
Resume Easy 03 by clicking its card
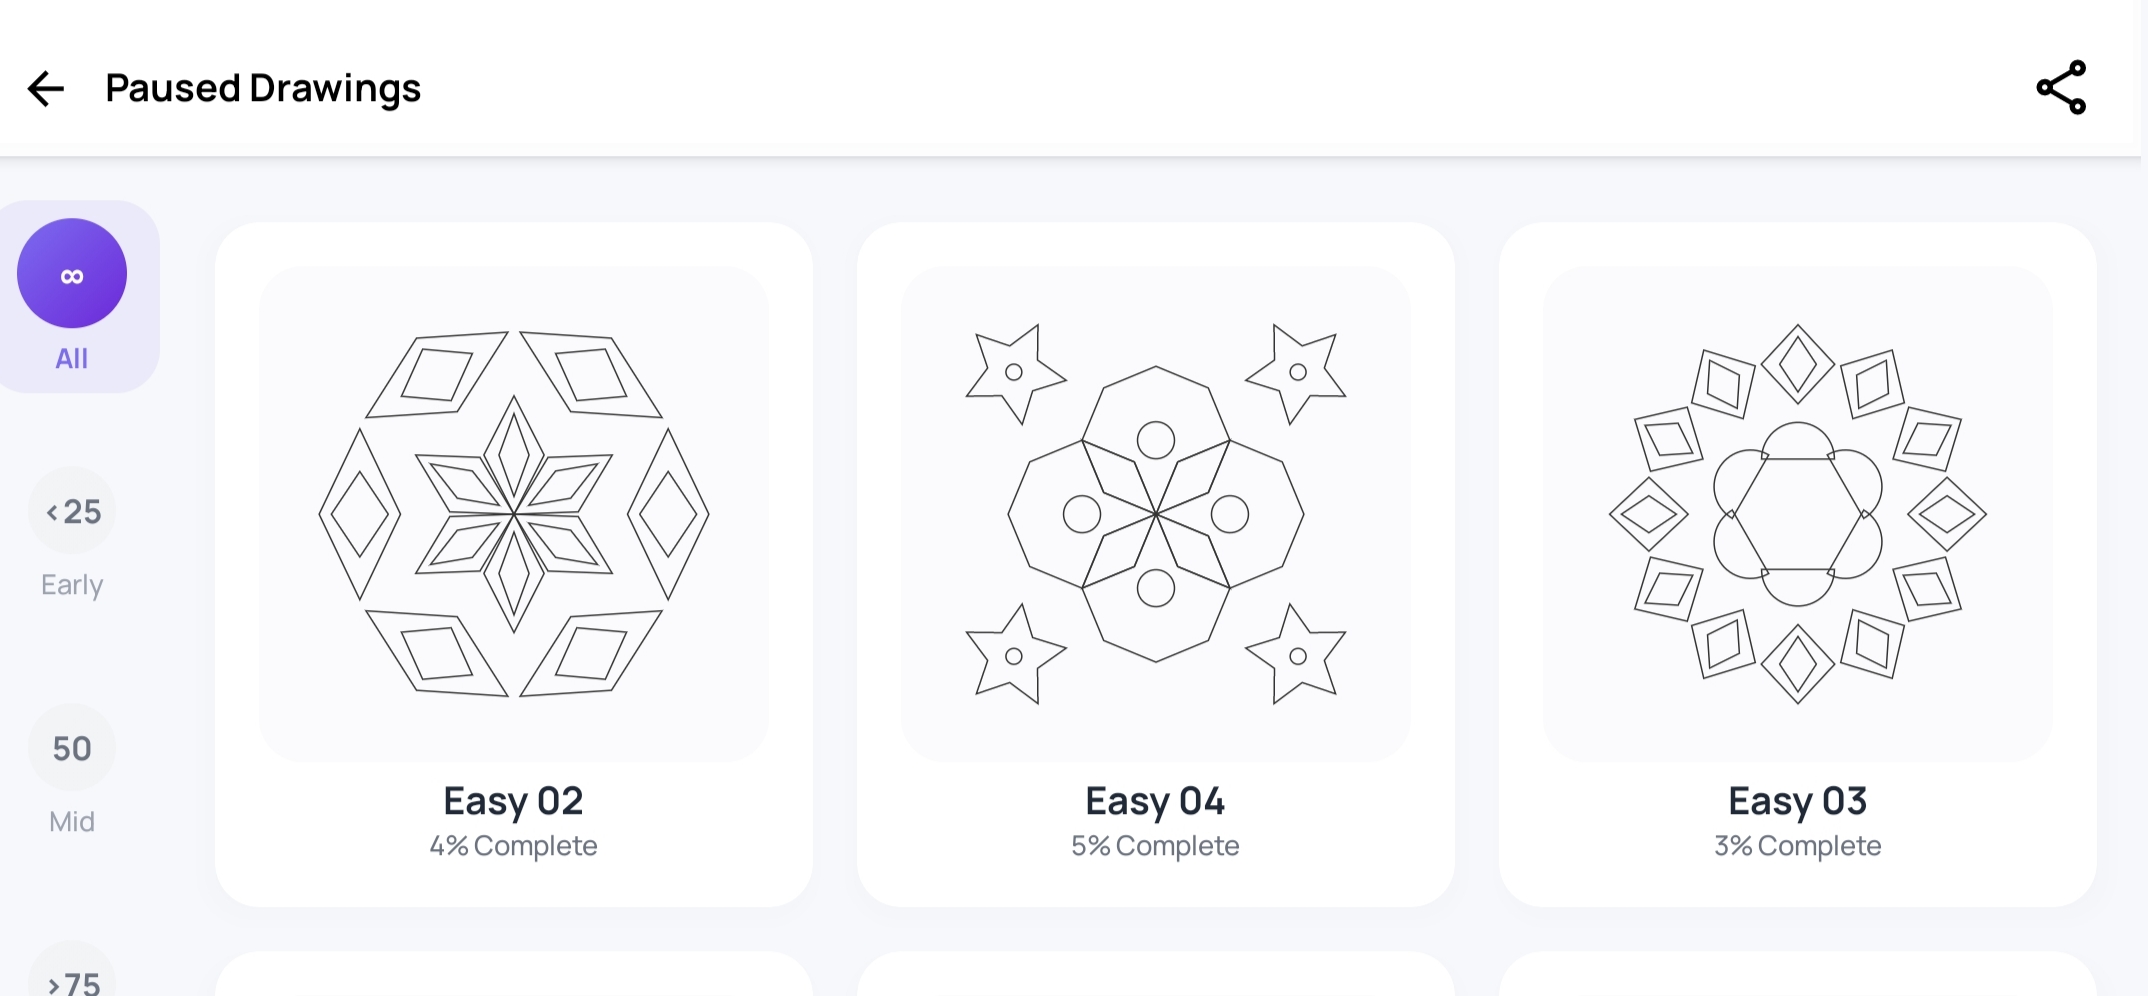pyautogui.click(x=1797, y=560)
